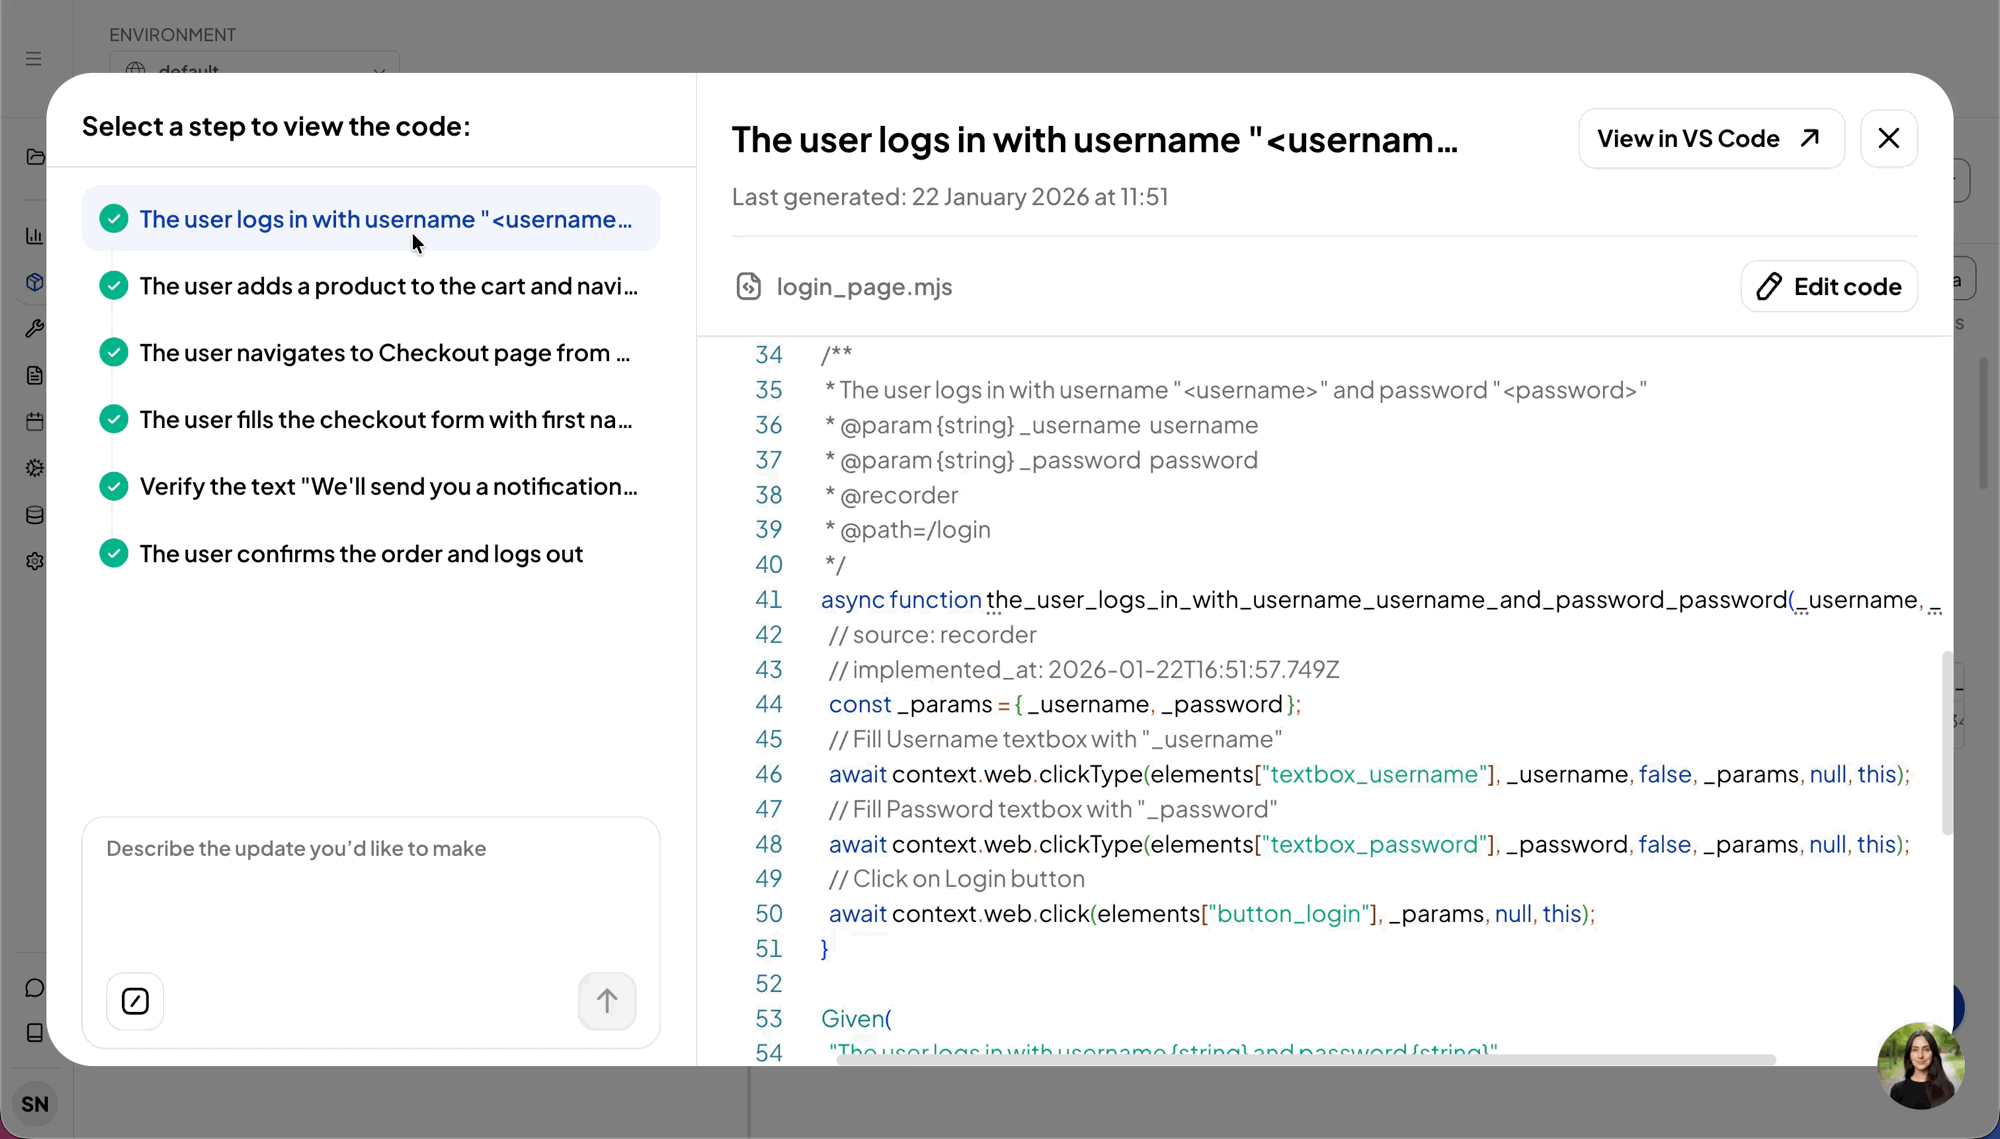Click the login_page.mjs file icon

(749, 287)
